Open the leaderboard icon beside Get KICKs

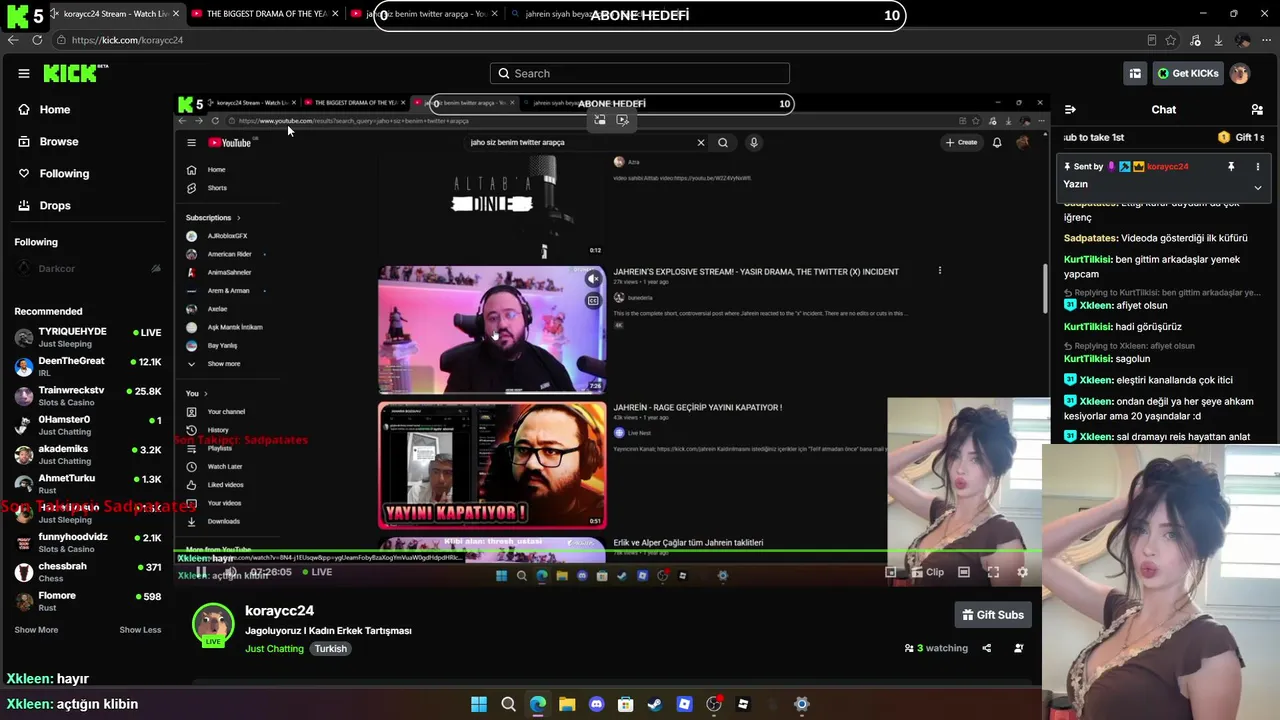1135,73
